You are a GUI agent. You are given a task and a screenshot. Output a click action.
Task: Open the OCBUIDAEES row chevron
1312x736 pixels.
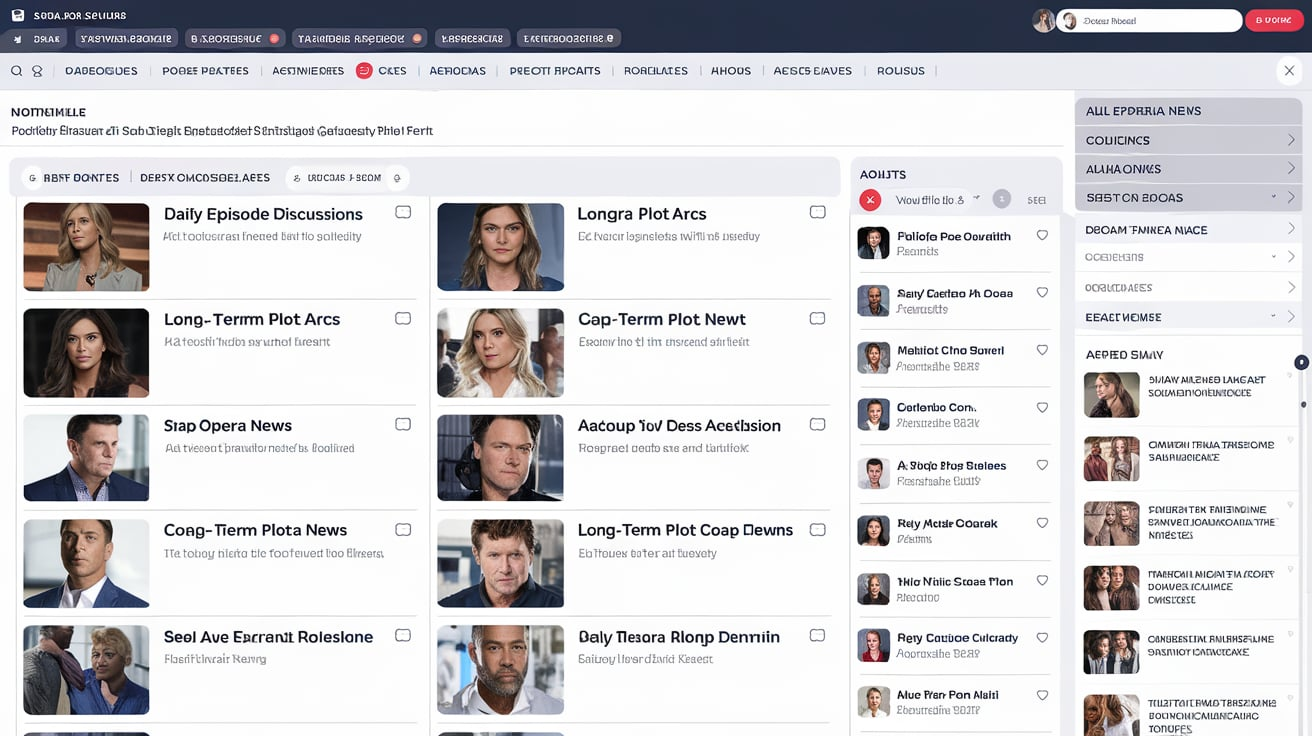tap(1291, 287)
